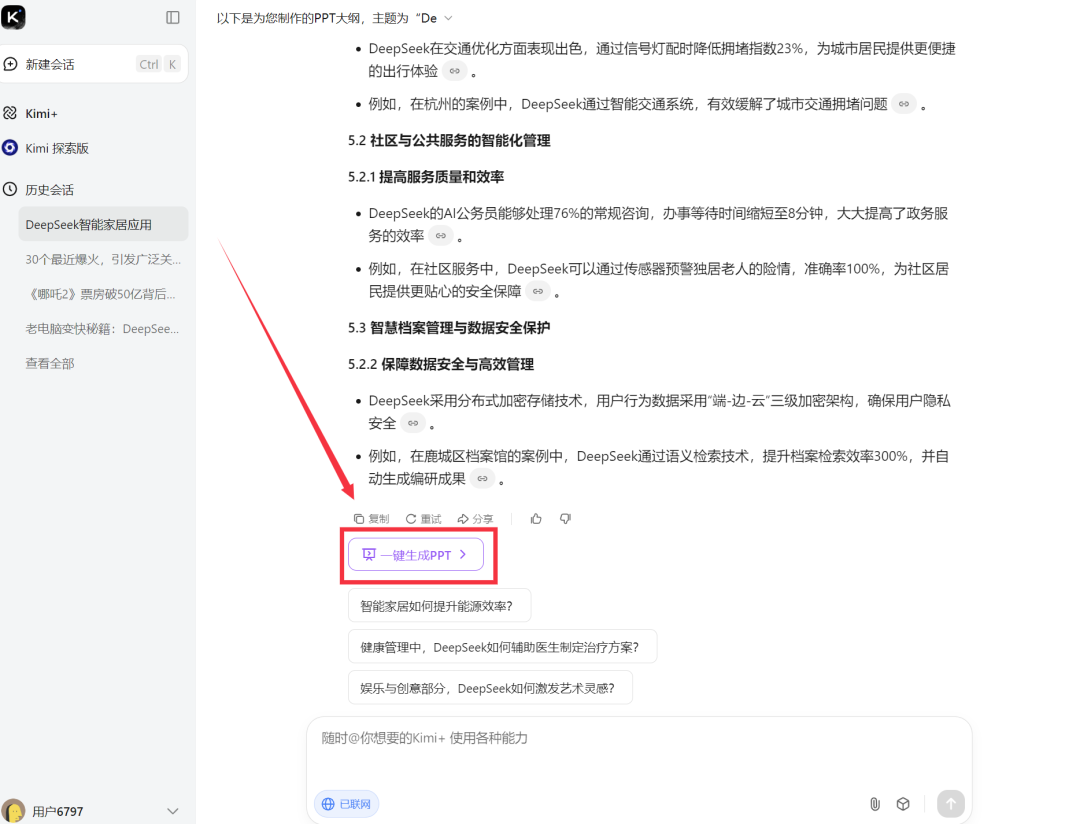Open citation link after 出行体验

[x=455, y=71]
